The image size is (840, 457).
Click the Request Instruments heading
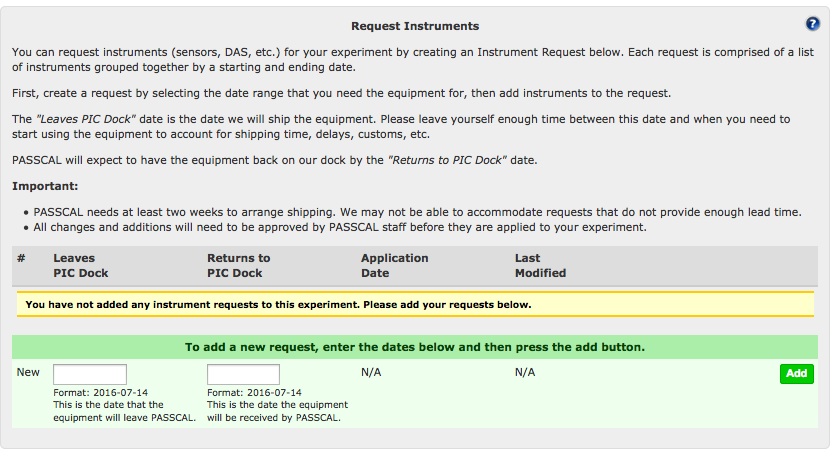click(415, 26)
